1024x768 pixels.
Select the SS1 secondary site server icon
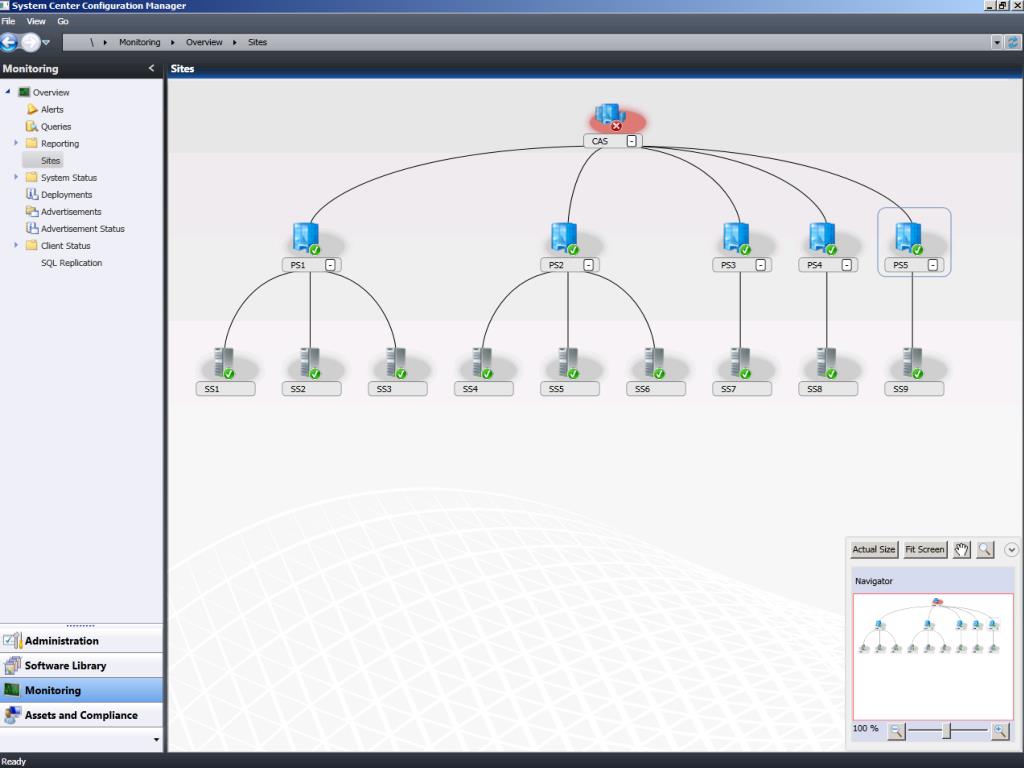pyautogui.click(x=225, y=362)
